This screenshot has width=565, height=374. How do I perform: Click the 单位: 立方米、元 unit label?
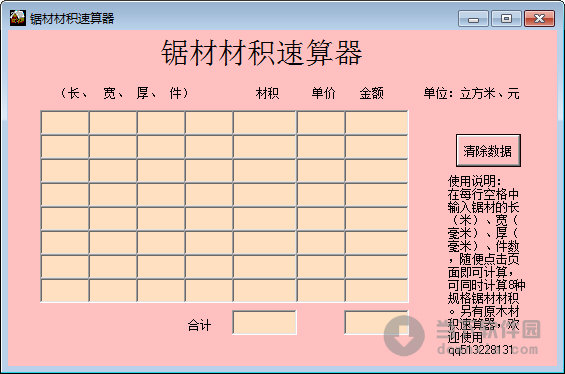coord(471,93)
